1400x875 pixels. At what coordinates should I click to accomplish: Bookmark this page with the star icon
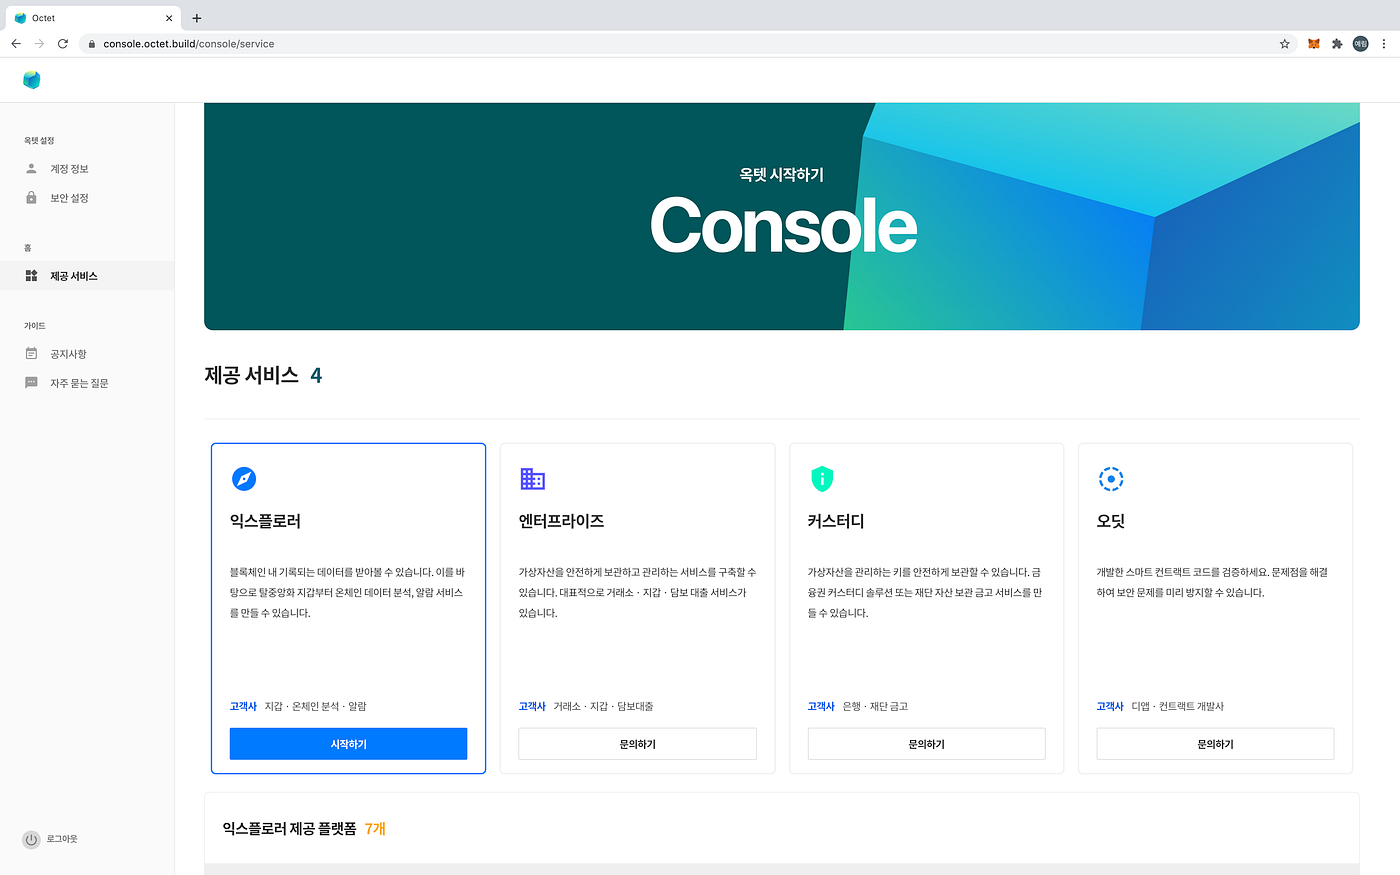pyautogui.click(x=1285, y=44)
